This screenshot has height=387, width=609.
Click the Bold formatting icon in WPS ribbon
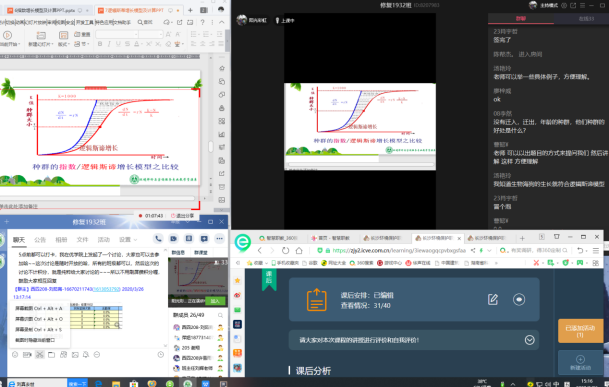pyautogui.click(x=100, y=44)
